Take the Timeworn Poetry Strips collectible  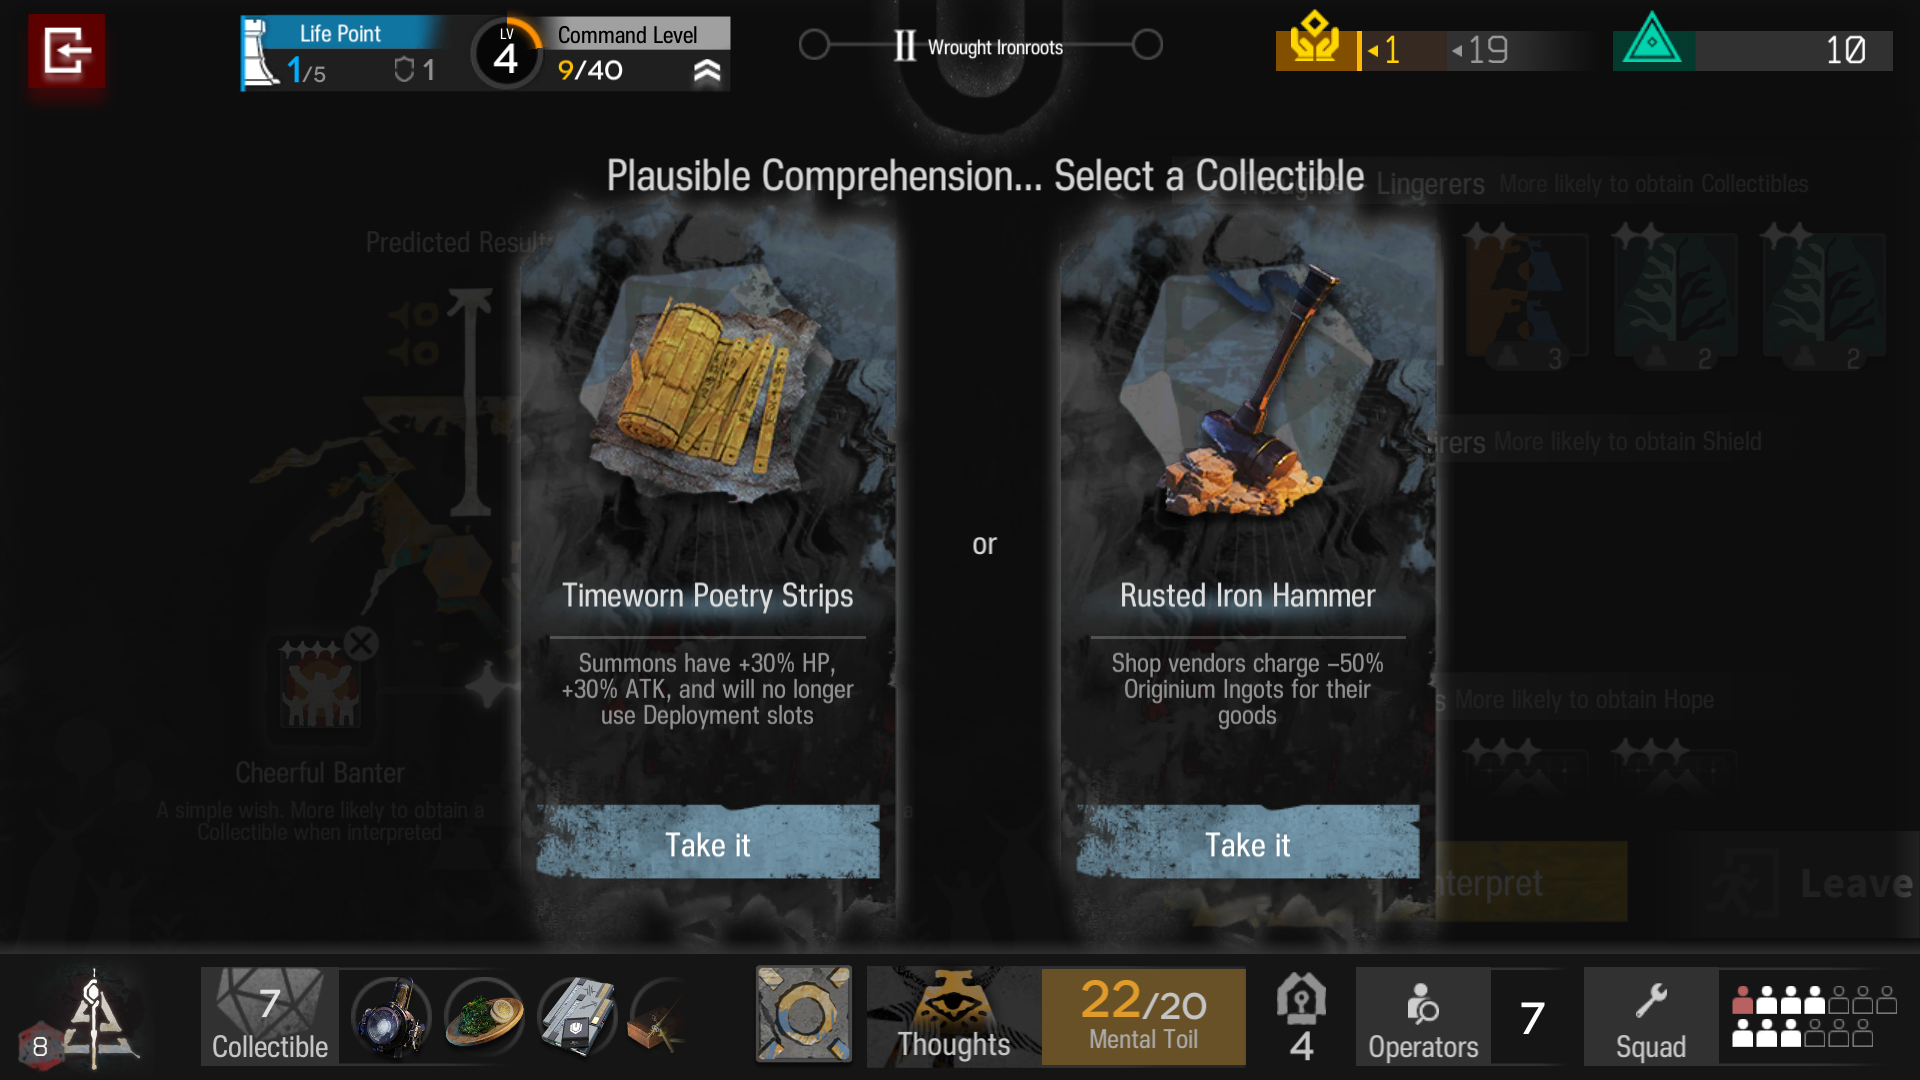click(x=708, y=844)
